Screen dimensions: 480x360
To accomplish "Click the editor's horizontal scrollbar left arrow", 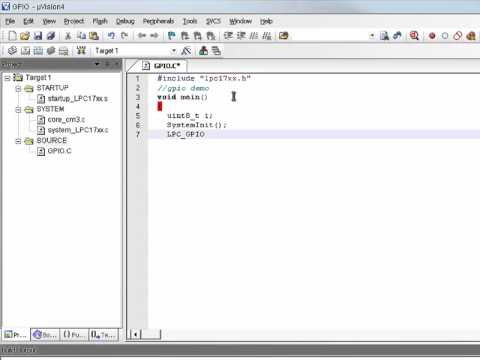I will [135, 334].
